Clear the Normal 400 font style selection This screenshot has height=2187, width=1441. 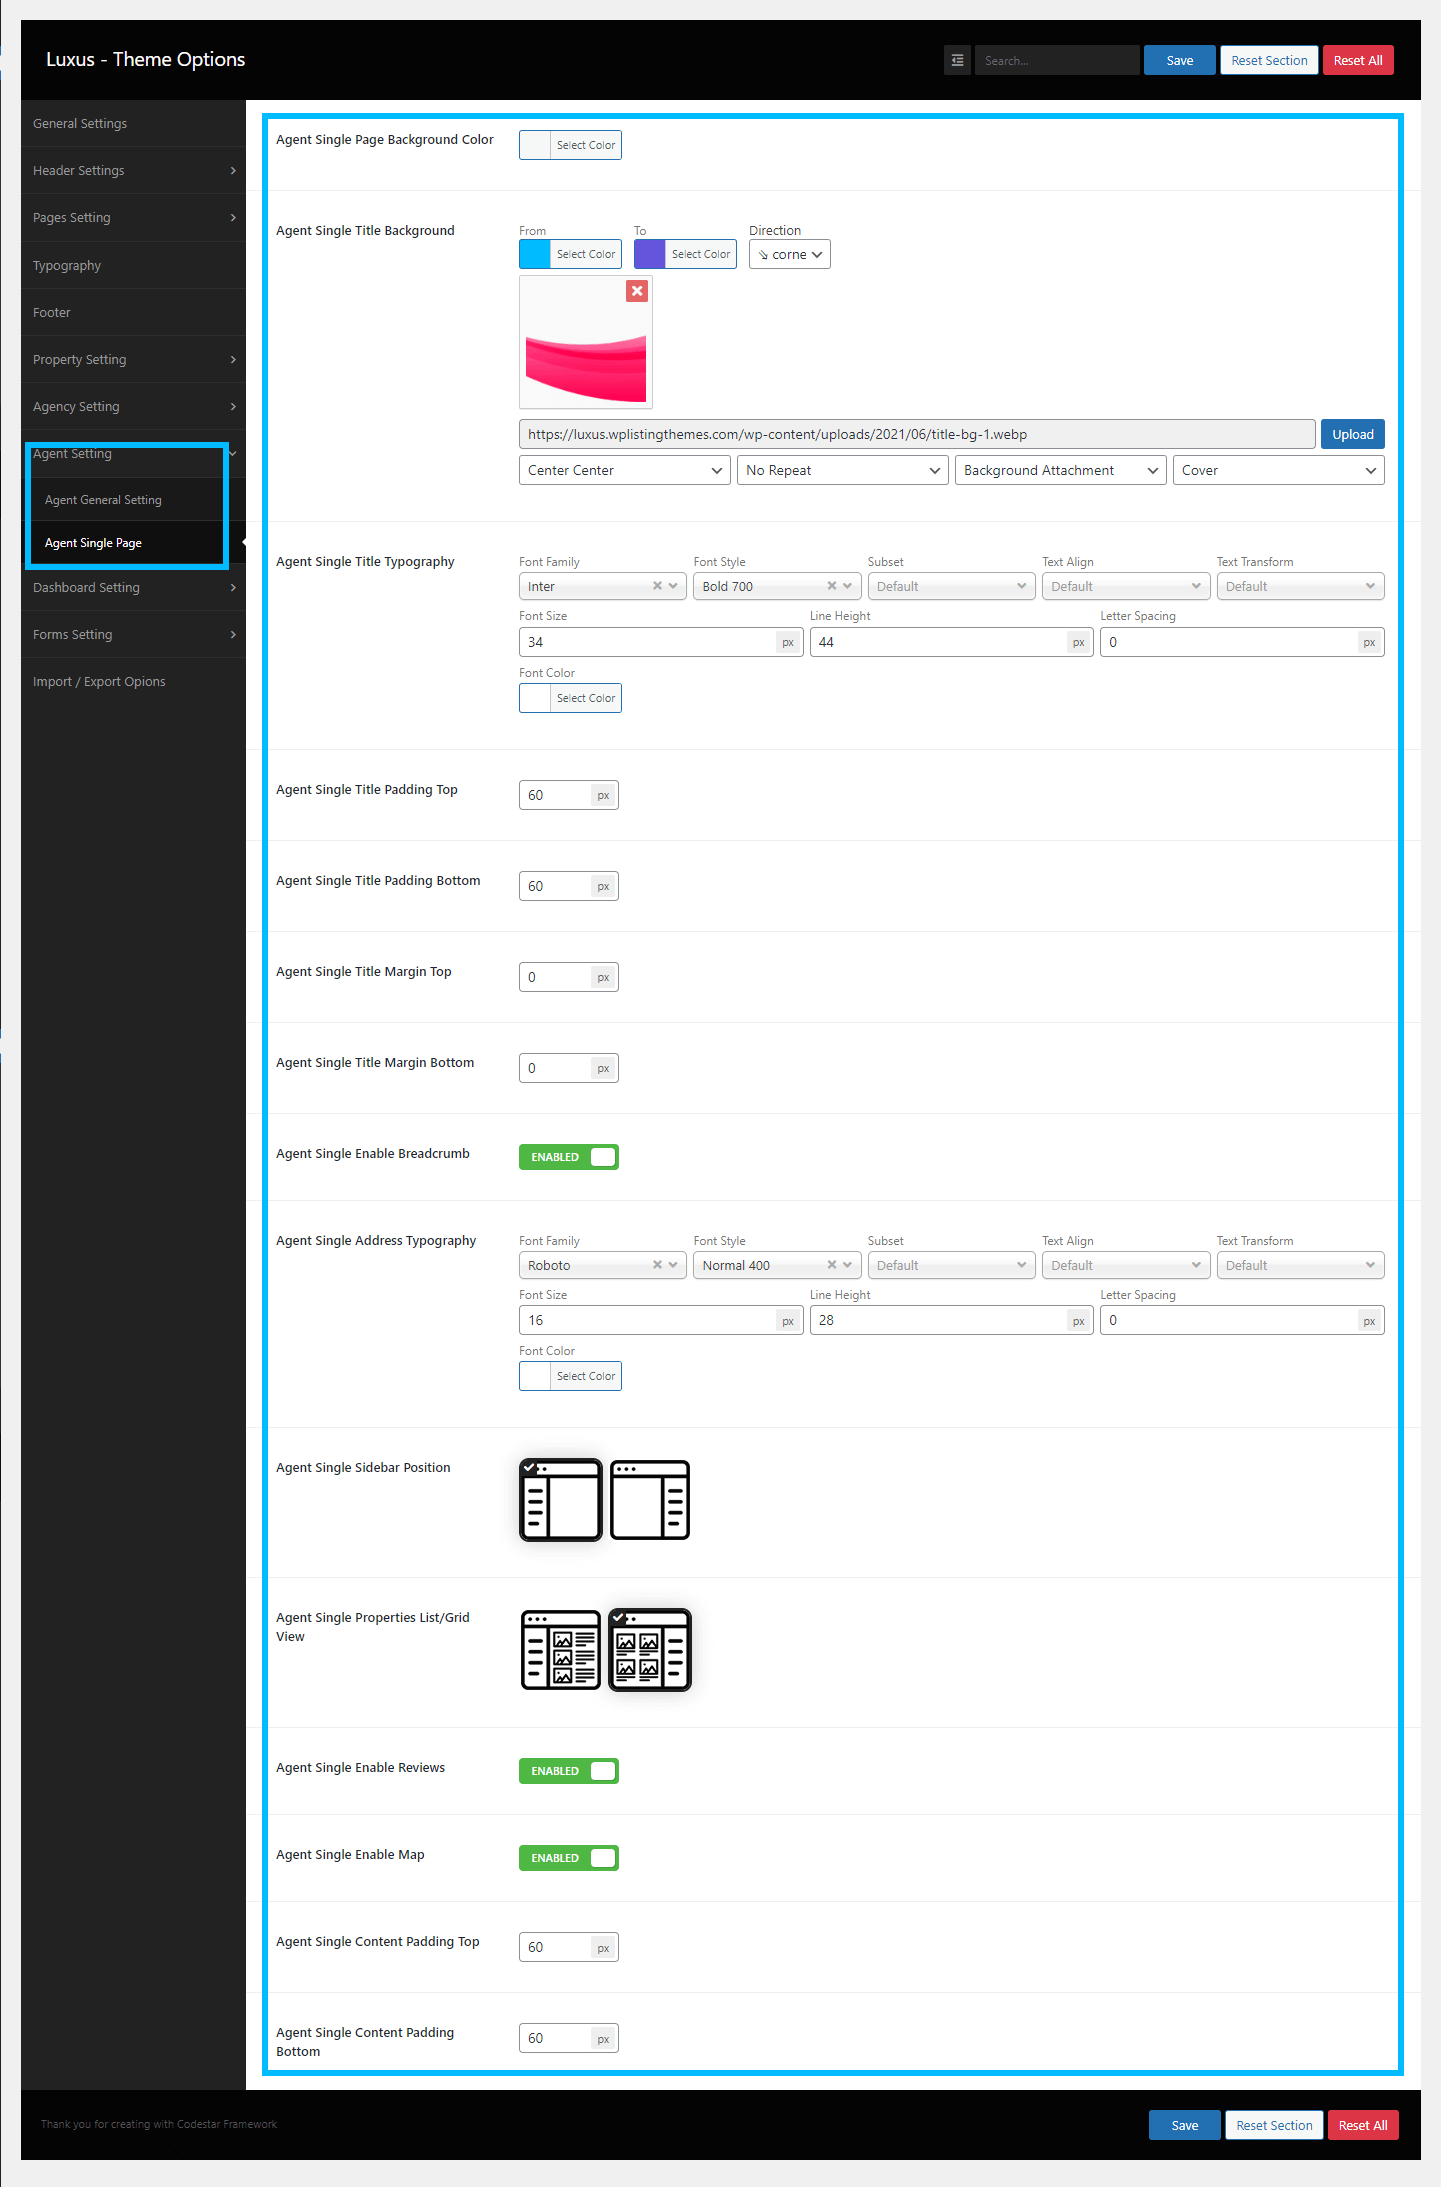pyautogui.click(x=831, y=1265)
